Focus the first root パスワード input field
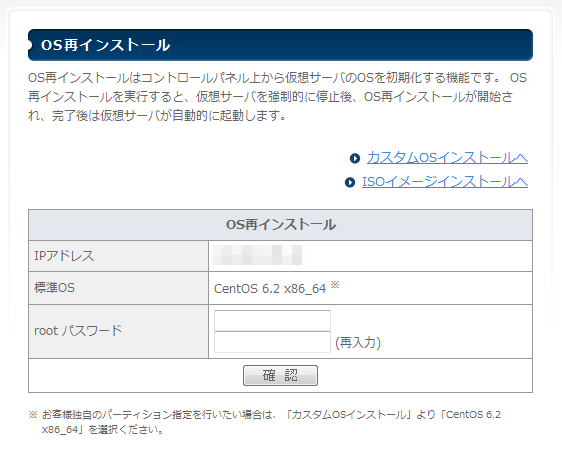 272,320
